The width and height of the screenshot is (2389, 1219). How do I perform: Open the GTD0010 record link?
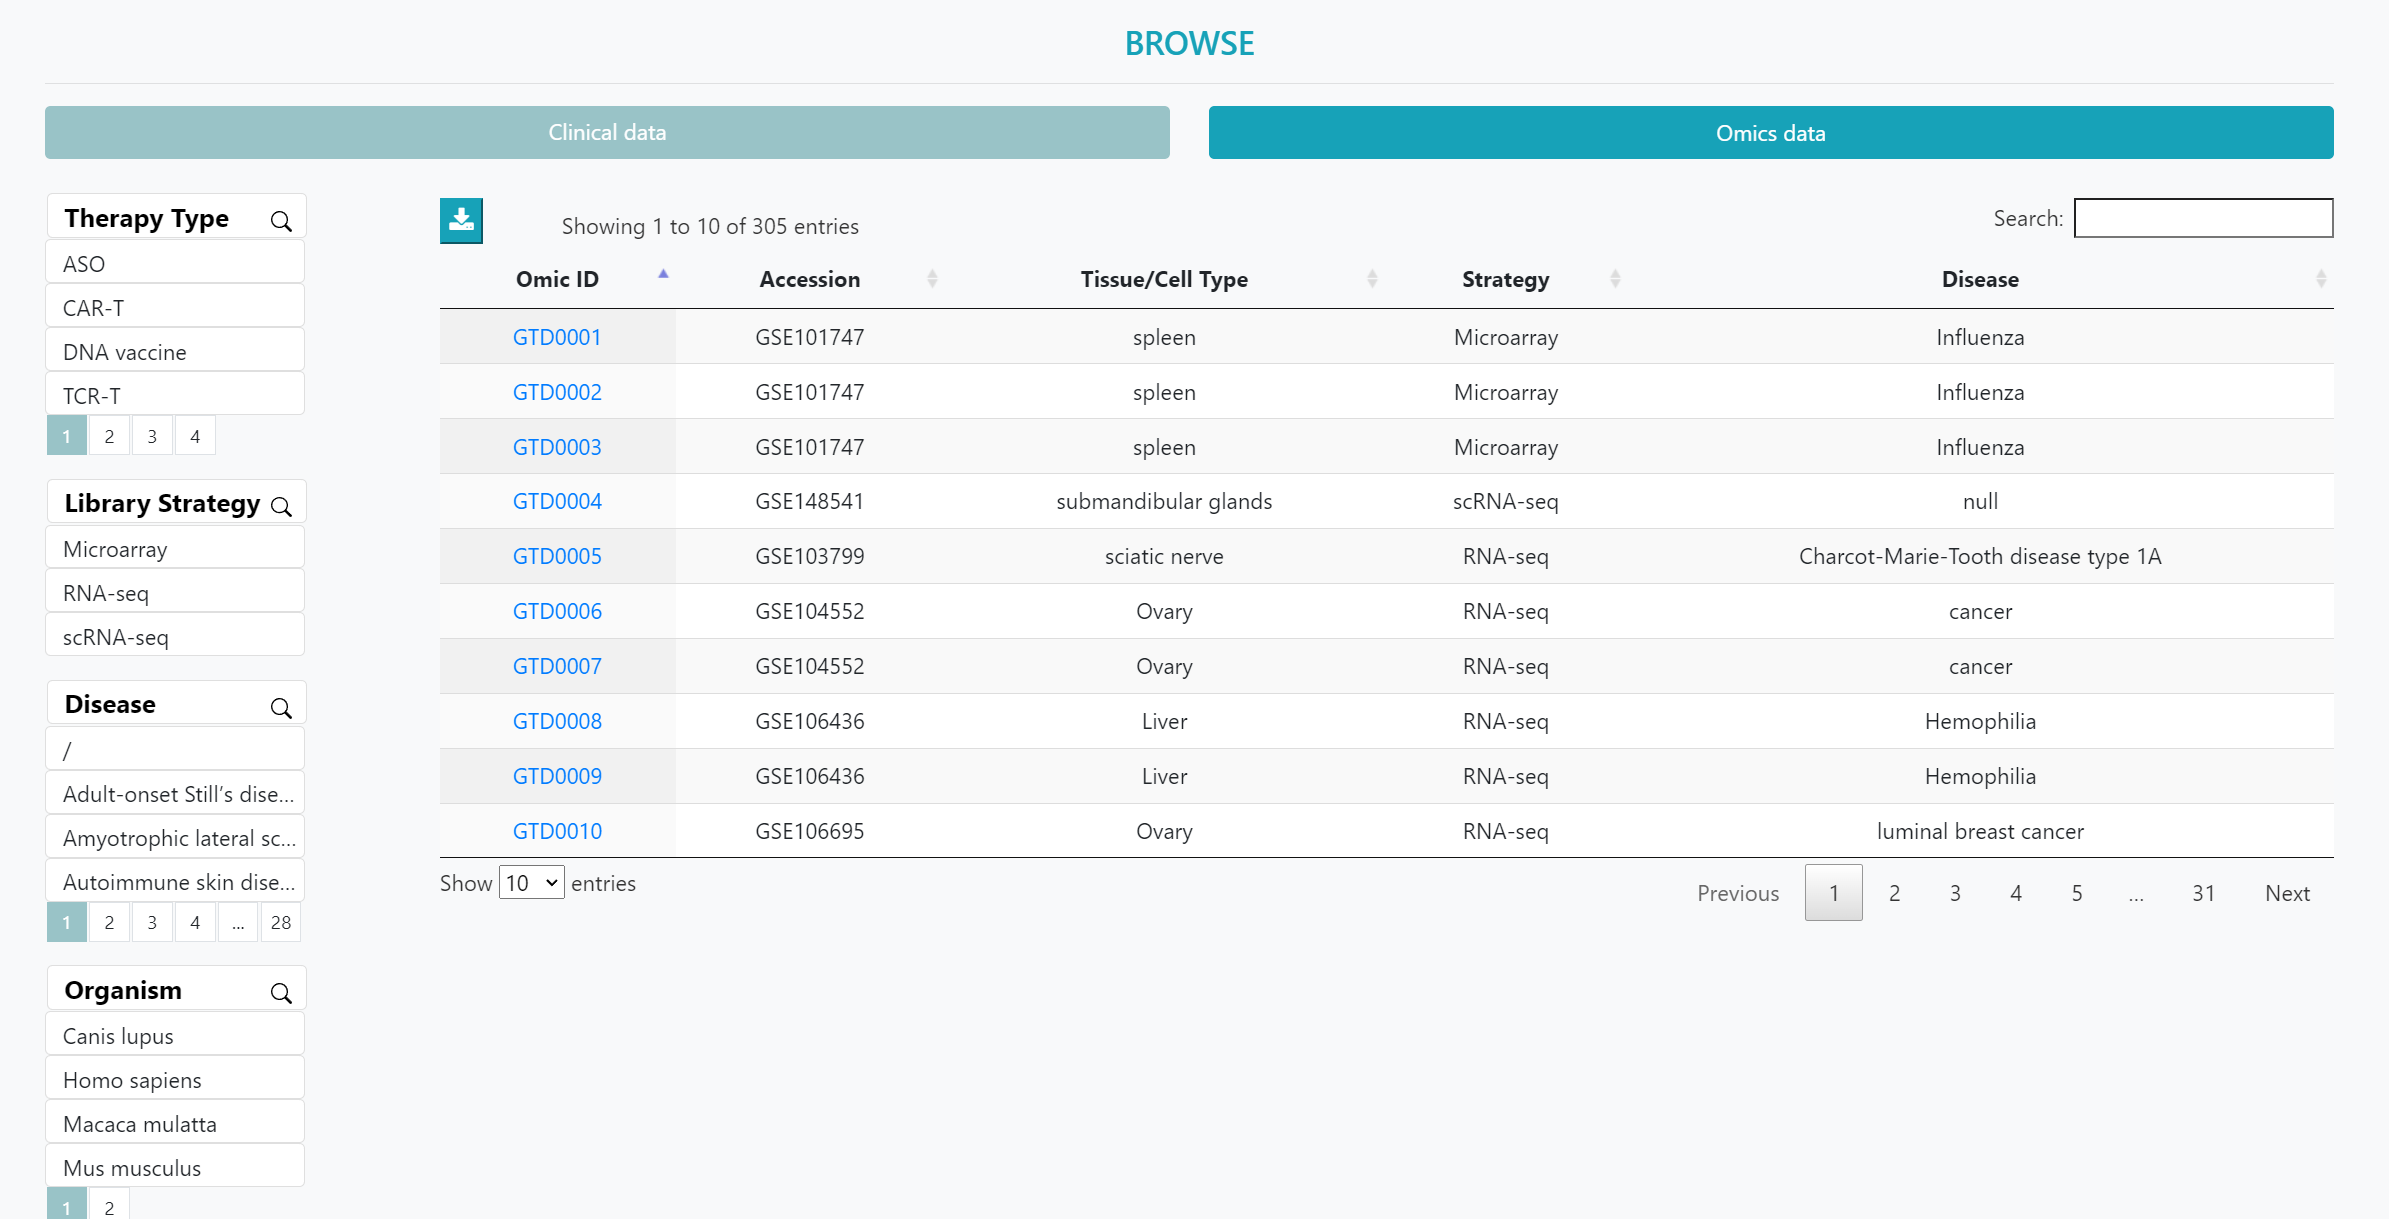[557, 831]
